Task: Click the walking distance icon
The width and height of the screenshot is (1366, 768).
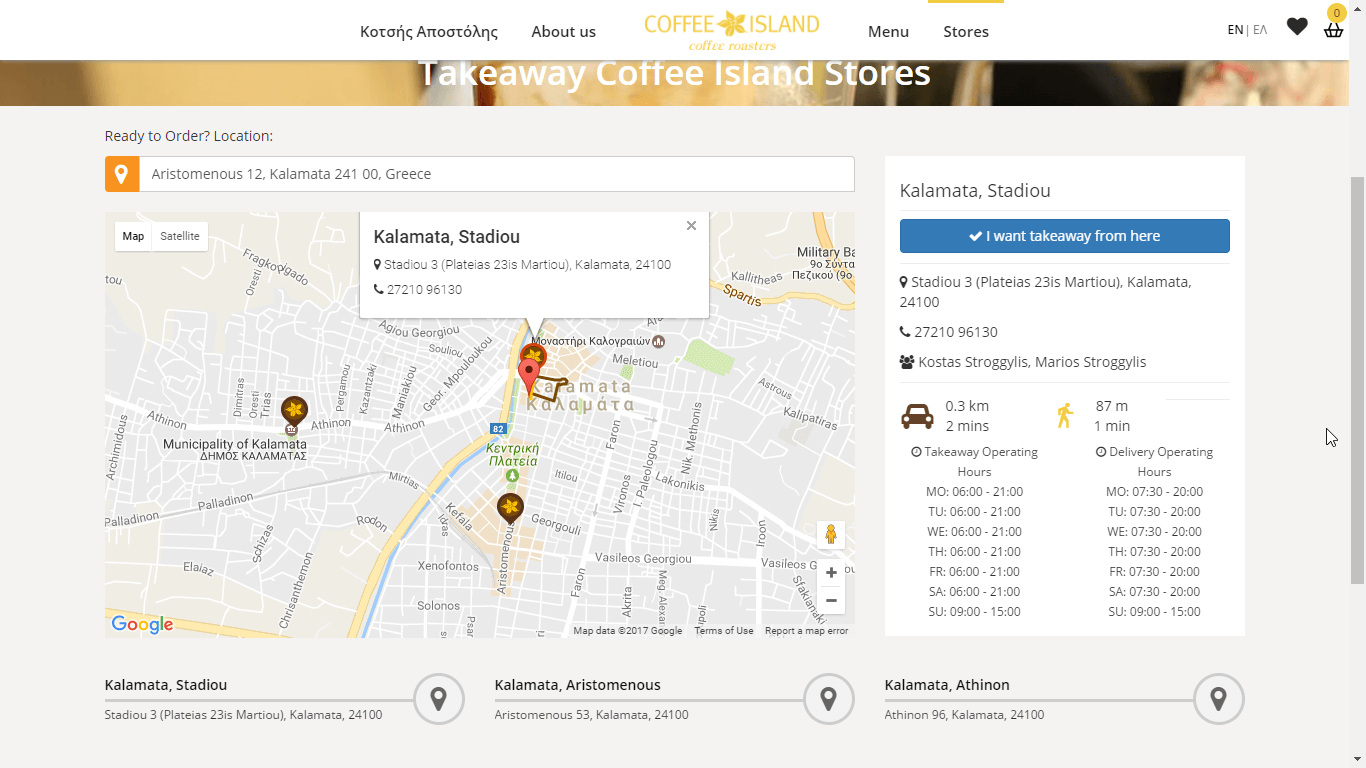Action: click(1064, 415)
